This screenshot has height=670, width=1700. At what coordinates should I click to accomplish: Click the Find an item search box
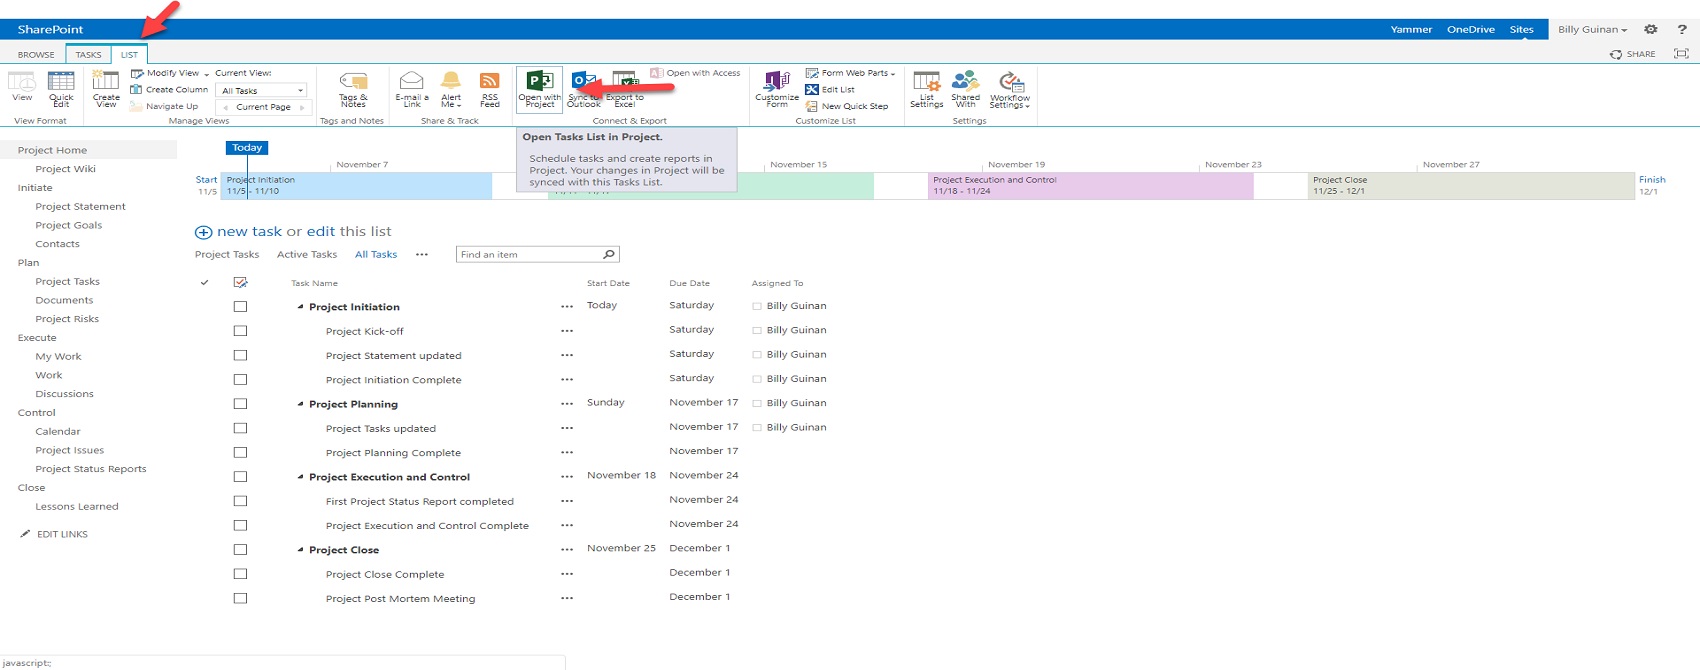[528, 254]
